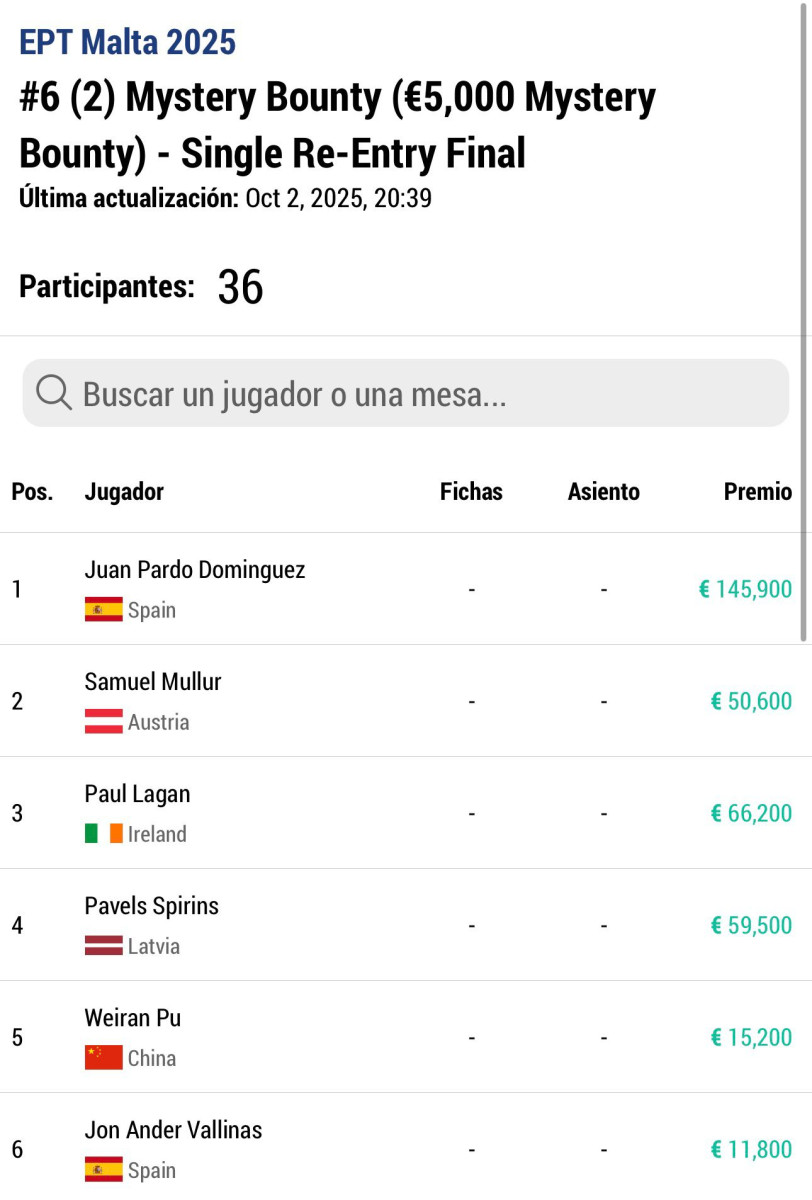Screen dimensions: 812x1200
Task: Click Weiran Pu's €15,200 prize
Action: tap(751, 1038)
